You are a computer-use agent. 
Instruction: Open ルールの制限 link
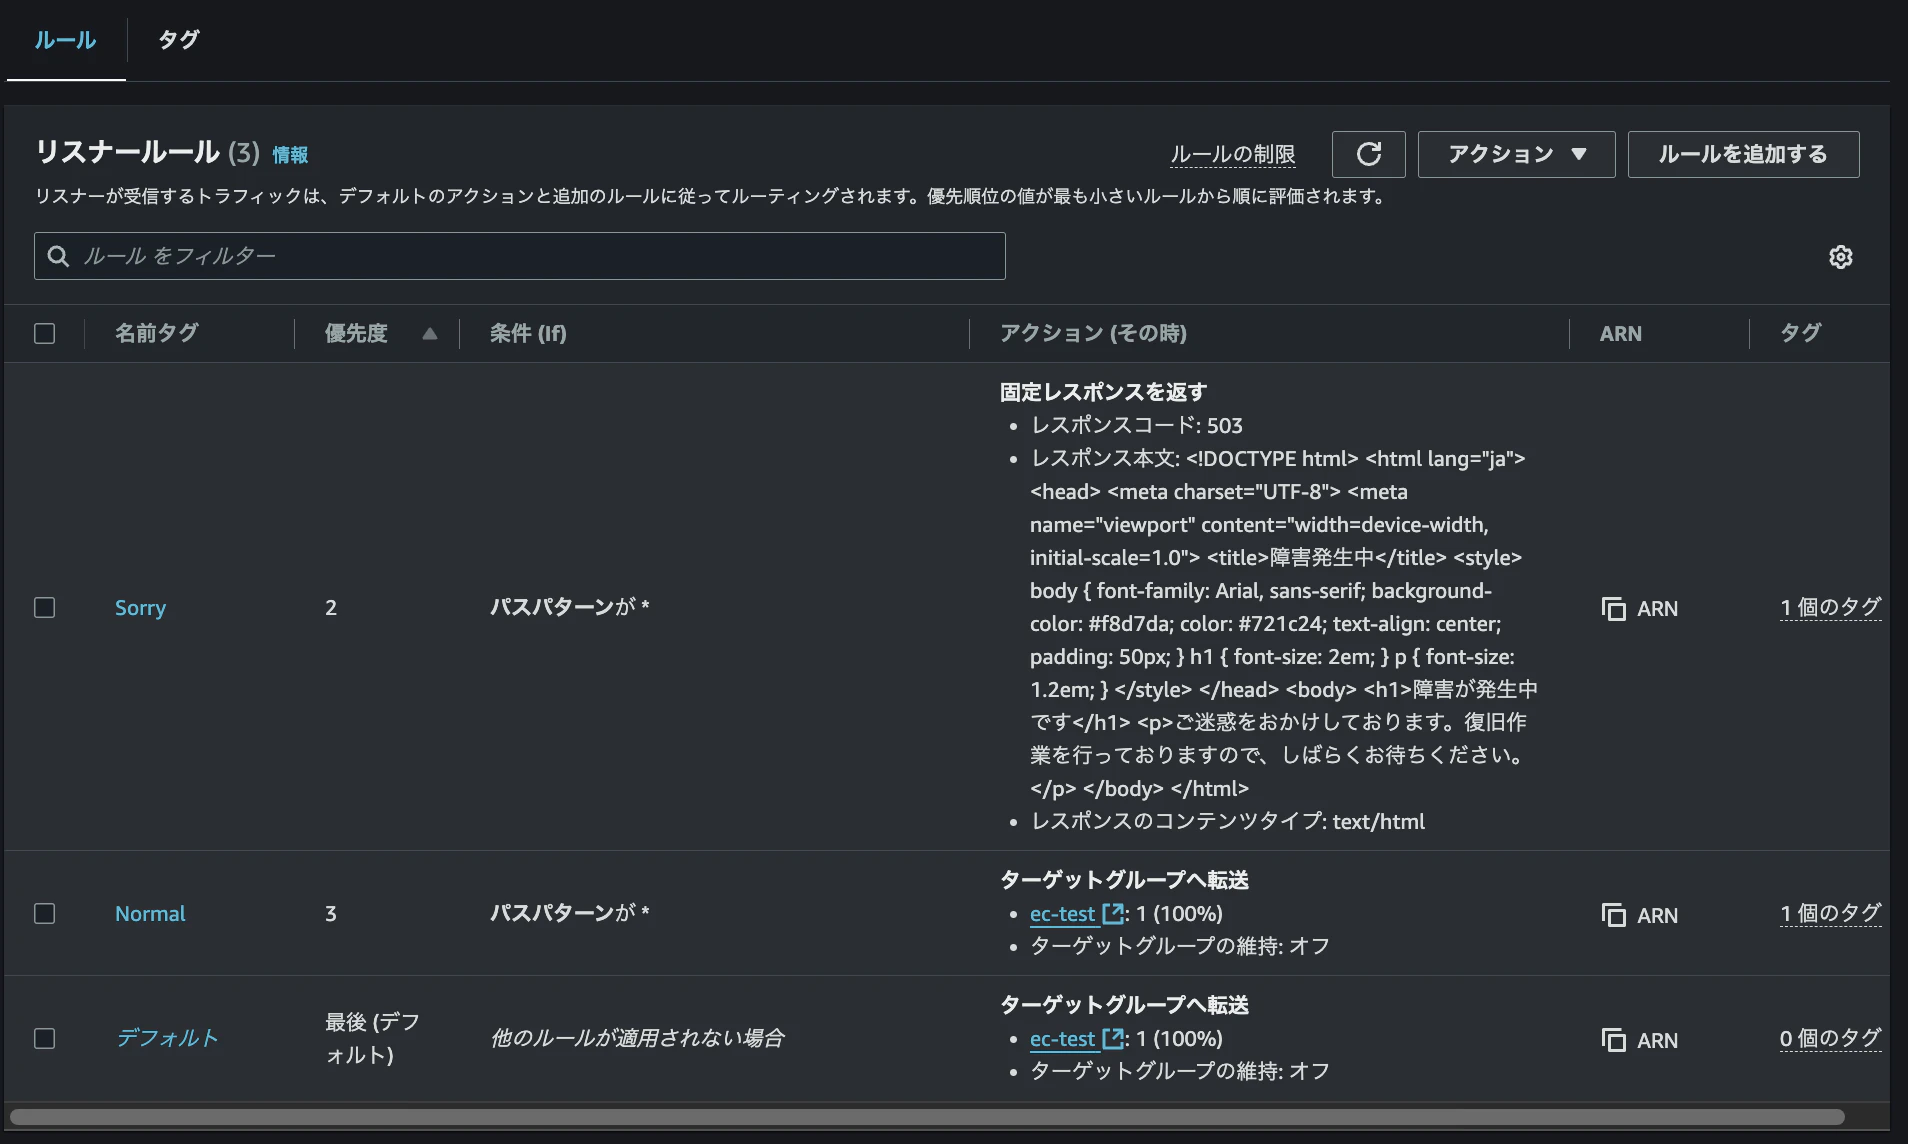pyautogui.click(x=1232, y=154)
